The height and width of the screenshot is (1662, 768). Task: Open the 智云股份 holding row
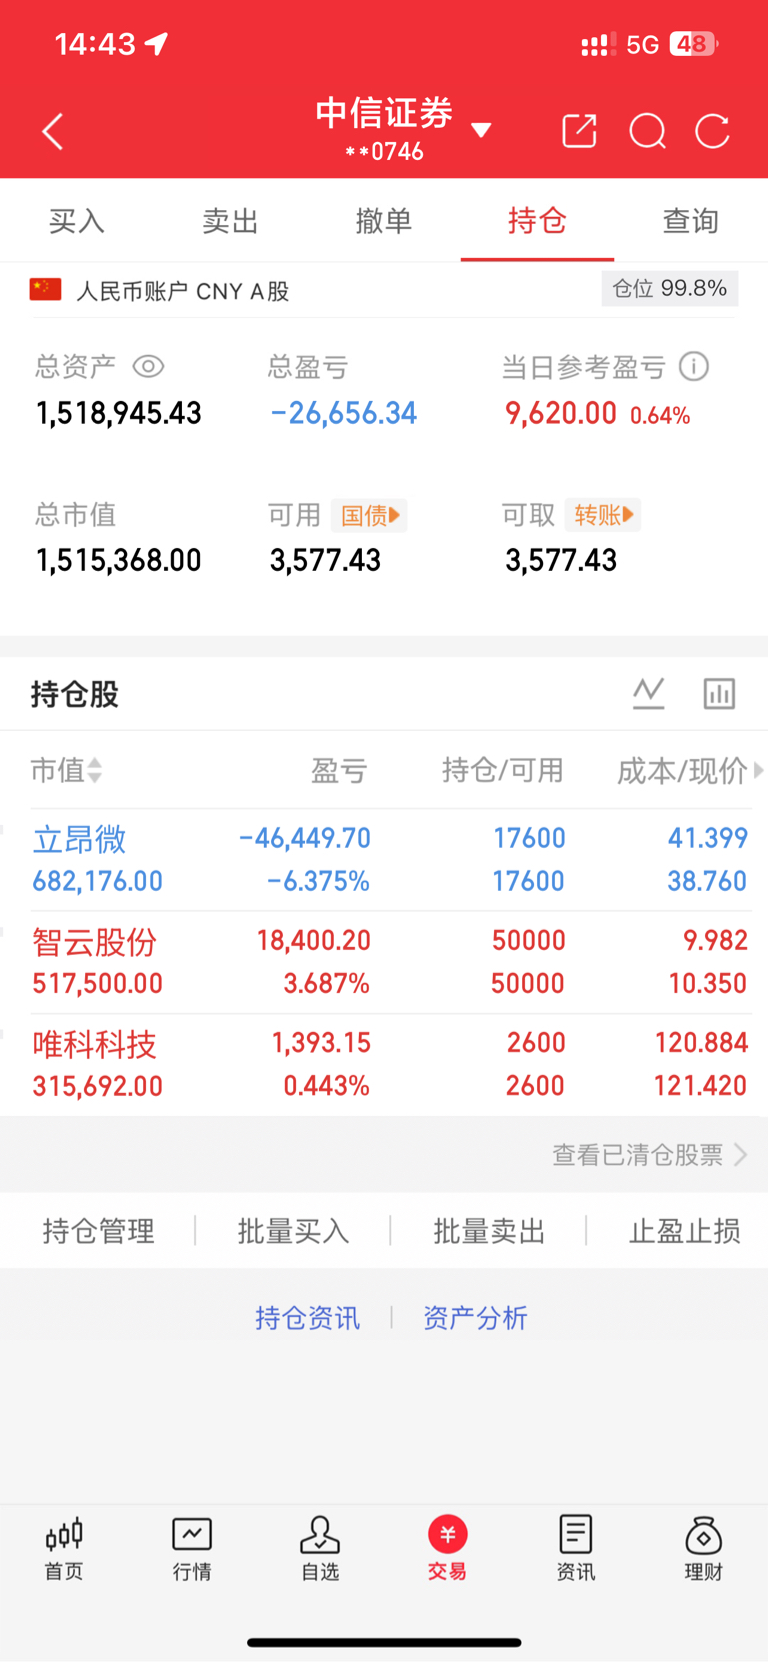pyautogui.click(x=384, y=962)
